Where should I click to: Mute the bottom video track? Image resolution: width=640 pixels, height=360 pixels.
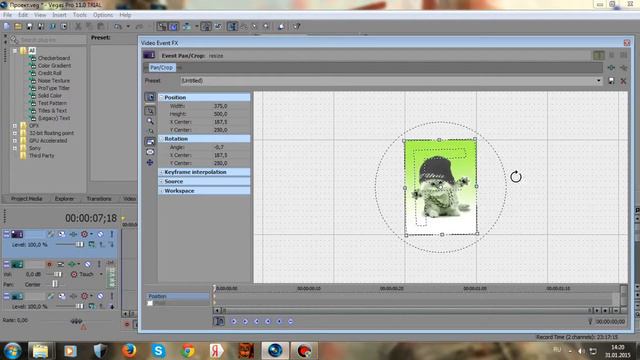100,296
